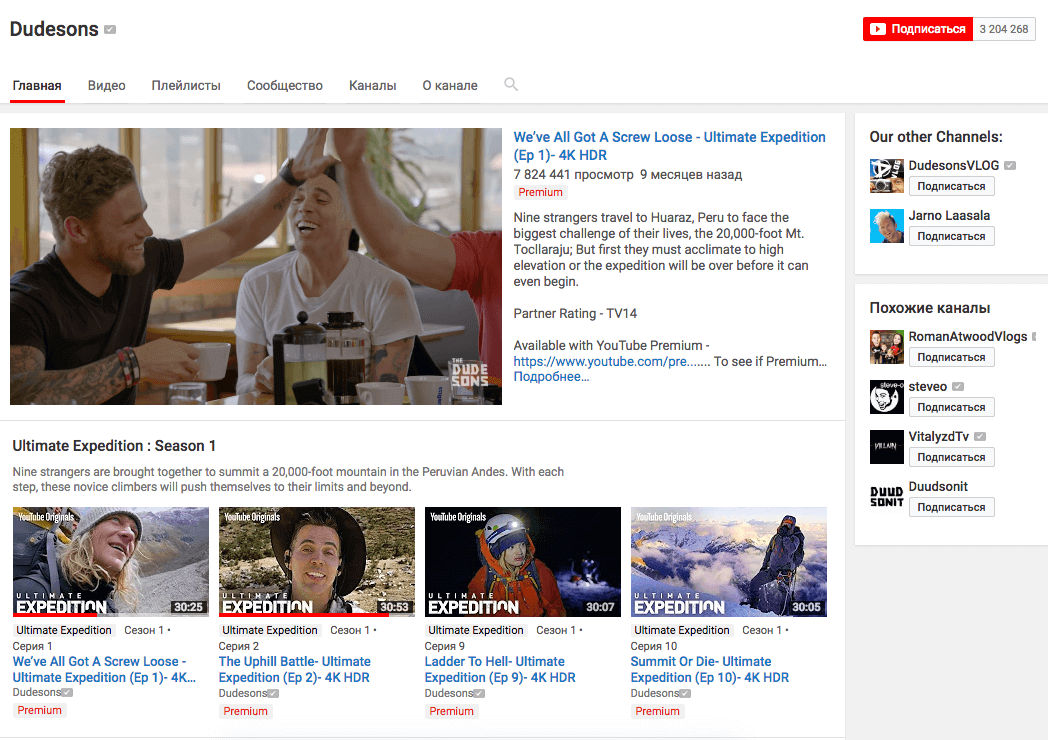Click the subscriber count 3 204 268
Image resolution: width=1048 pixels, height=740 pixels.
[1004, 29]
